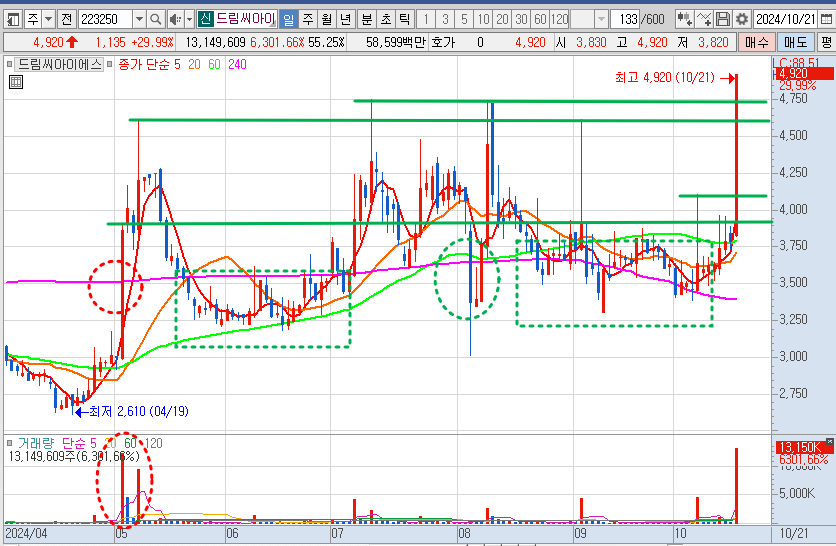836x546 pixels.
Task: Click the small square before 거래량 legend
Action: pyautogui.click(x=9, y=443)
